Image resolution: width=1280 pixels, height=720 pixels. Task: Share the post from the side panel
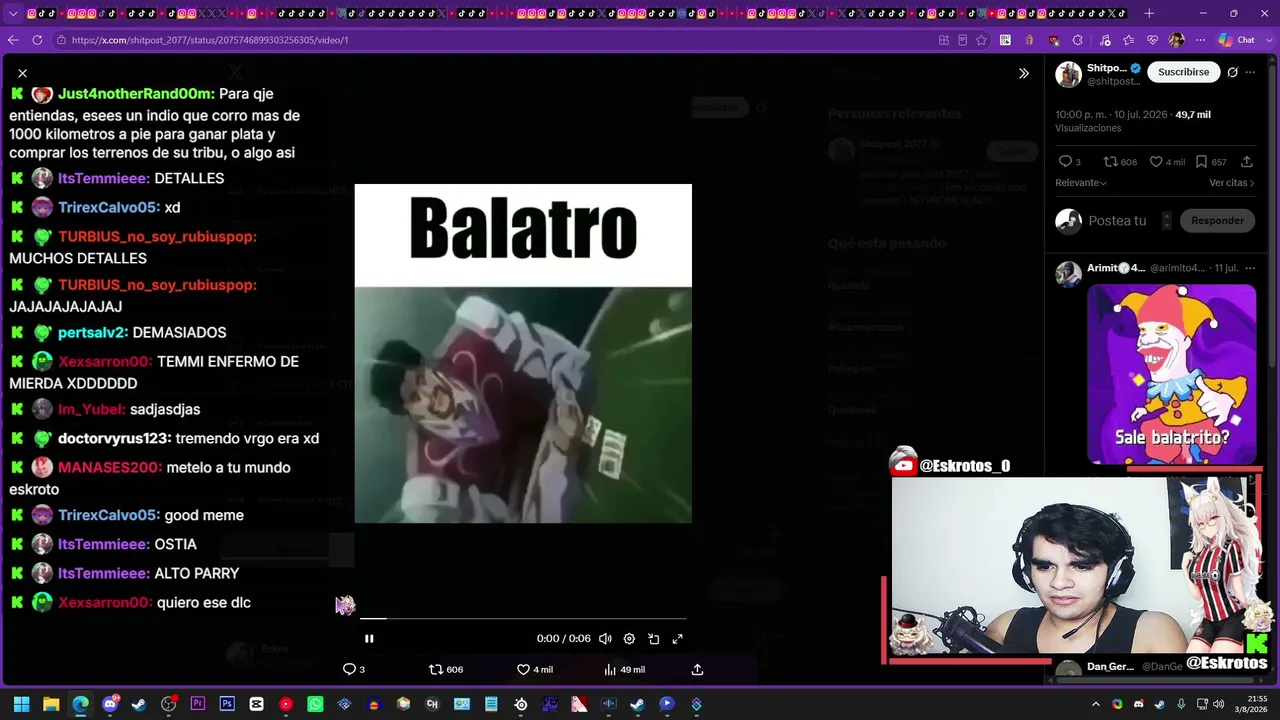tap(1247, 162)
